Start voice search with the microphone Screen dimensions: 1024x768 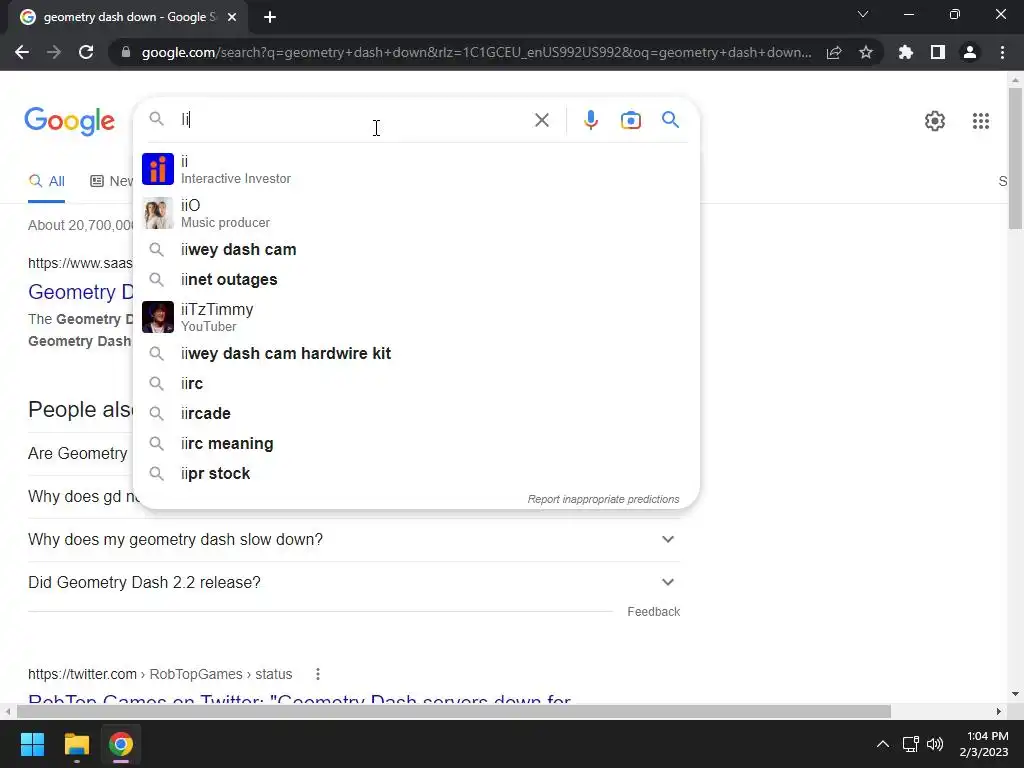(x=590, y=120)
